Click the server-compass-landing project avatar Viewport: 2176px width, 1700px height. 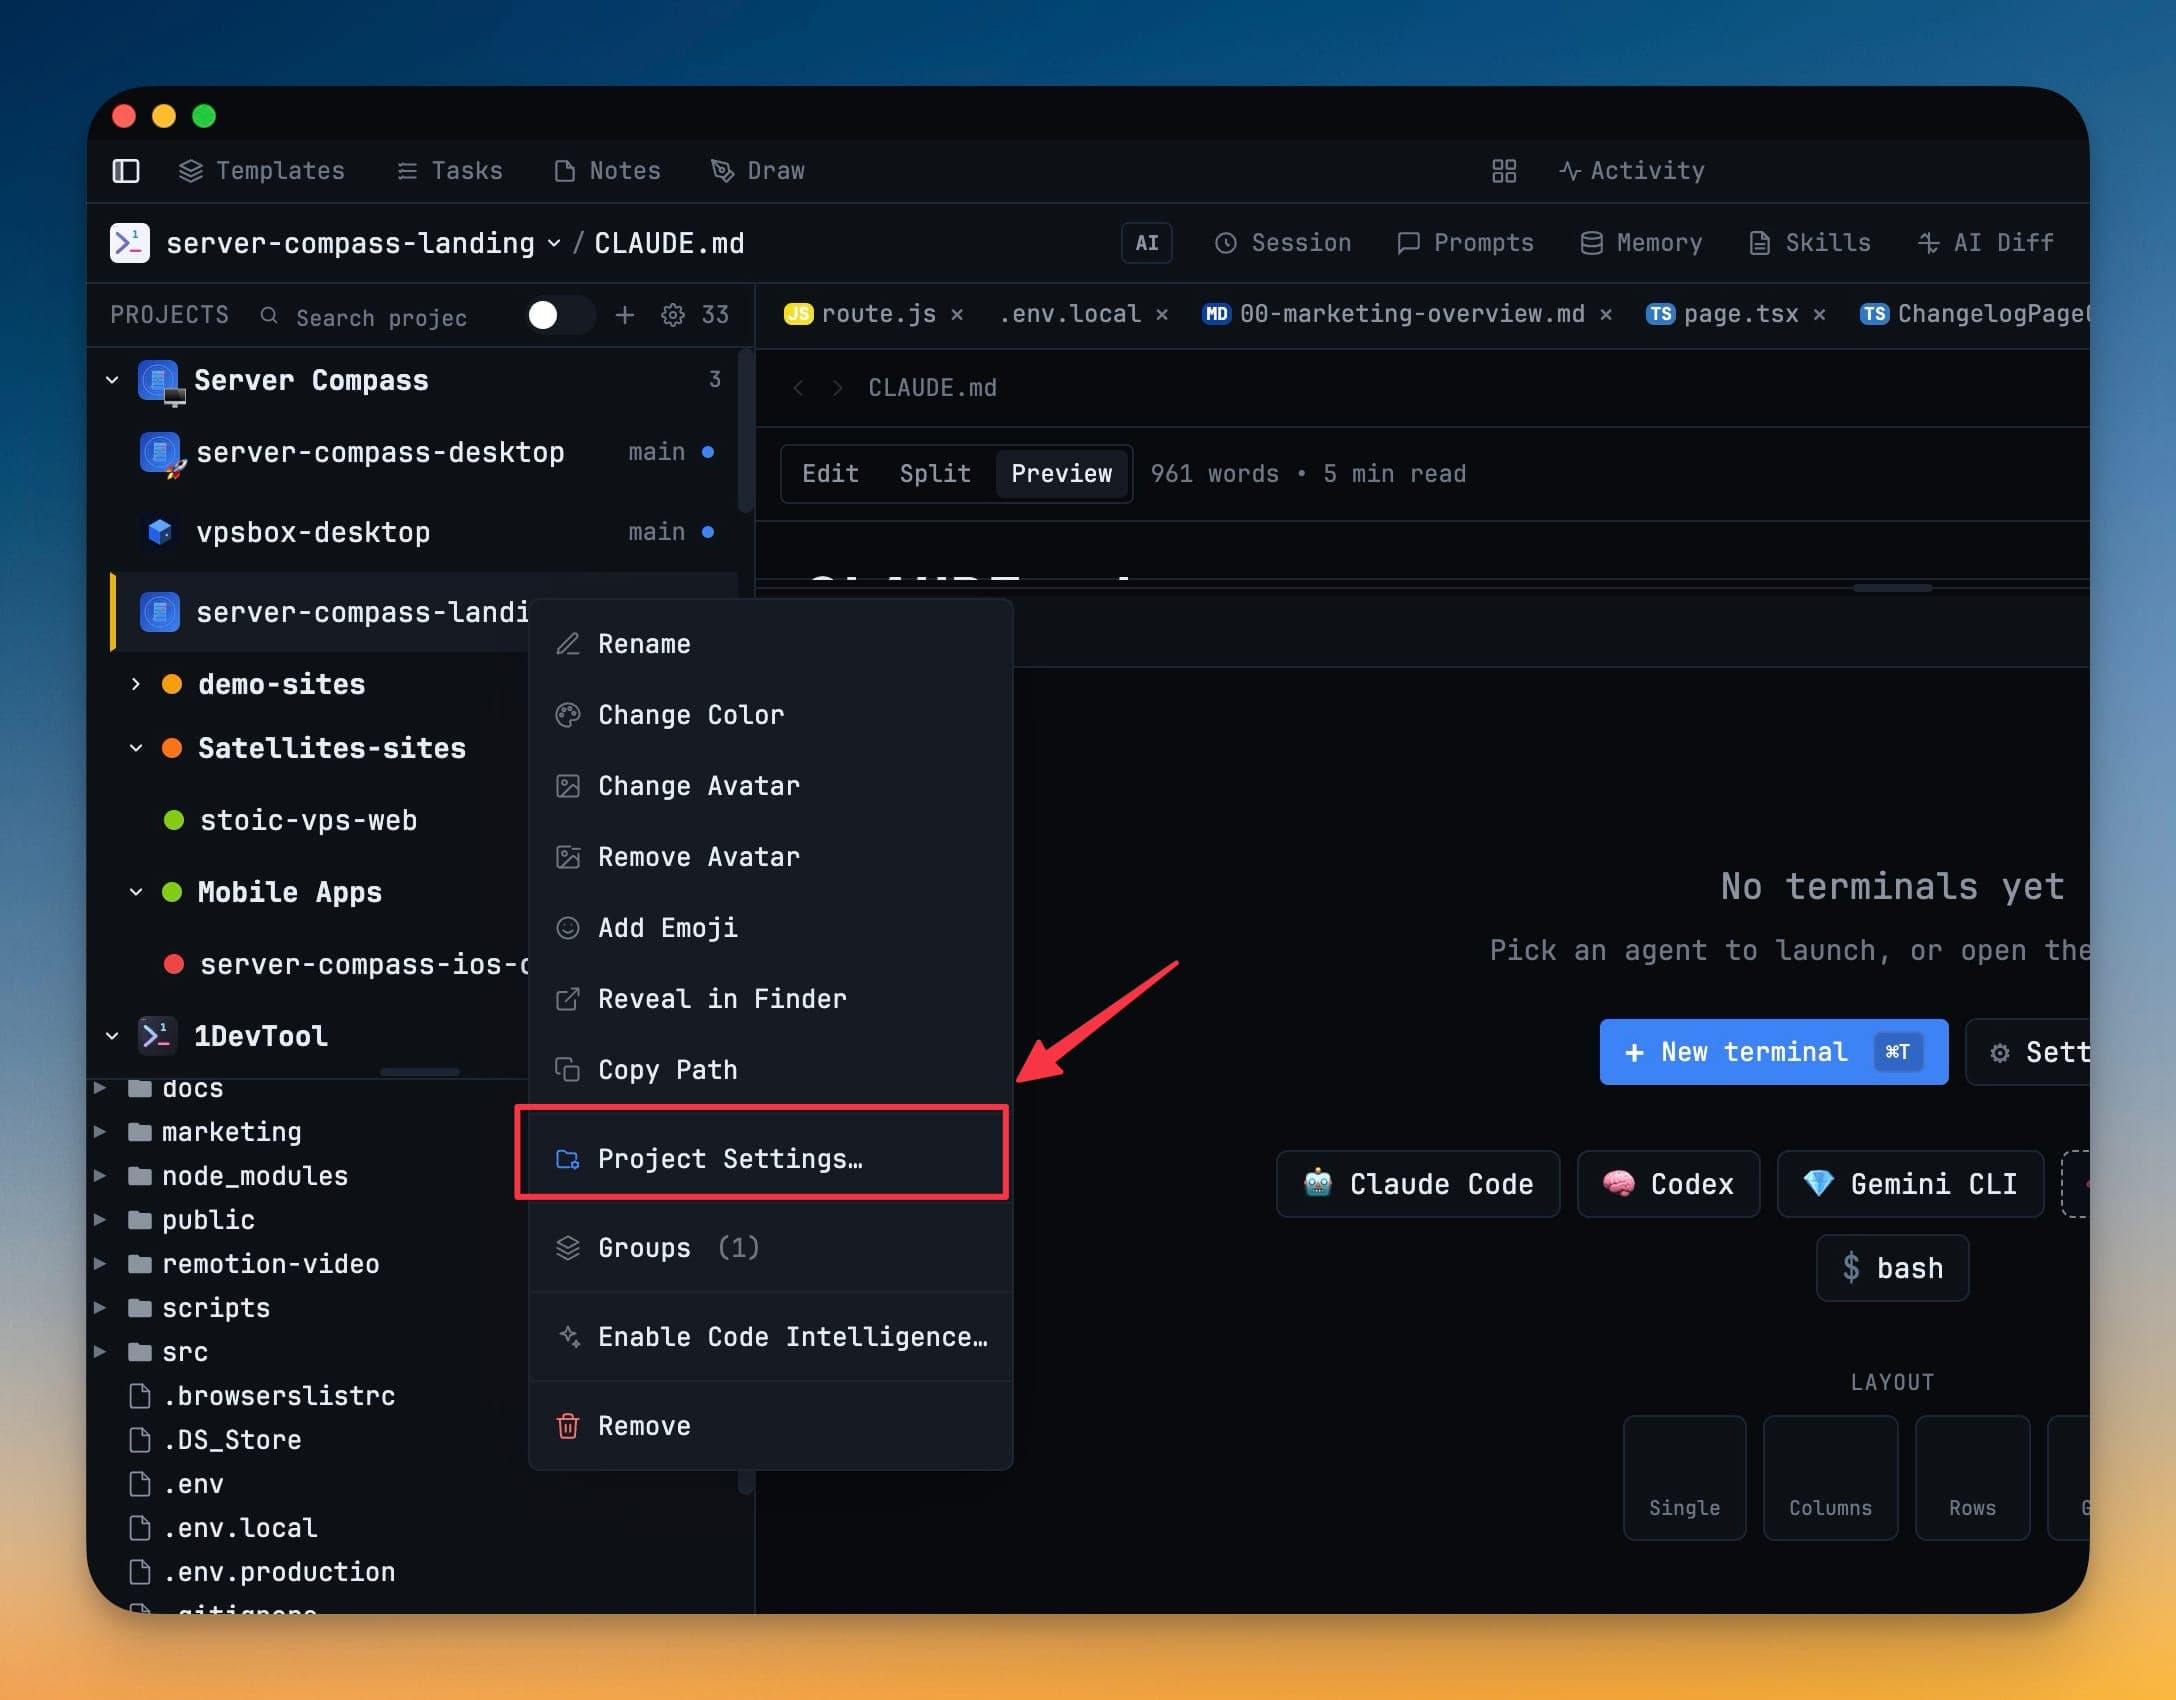pos(160,612)
